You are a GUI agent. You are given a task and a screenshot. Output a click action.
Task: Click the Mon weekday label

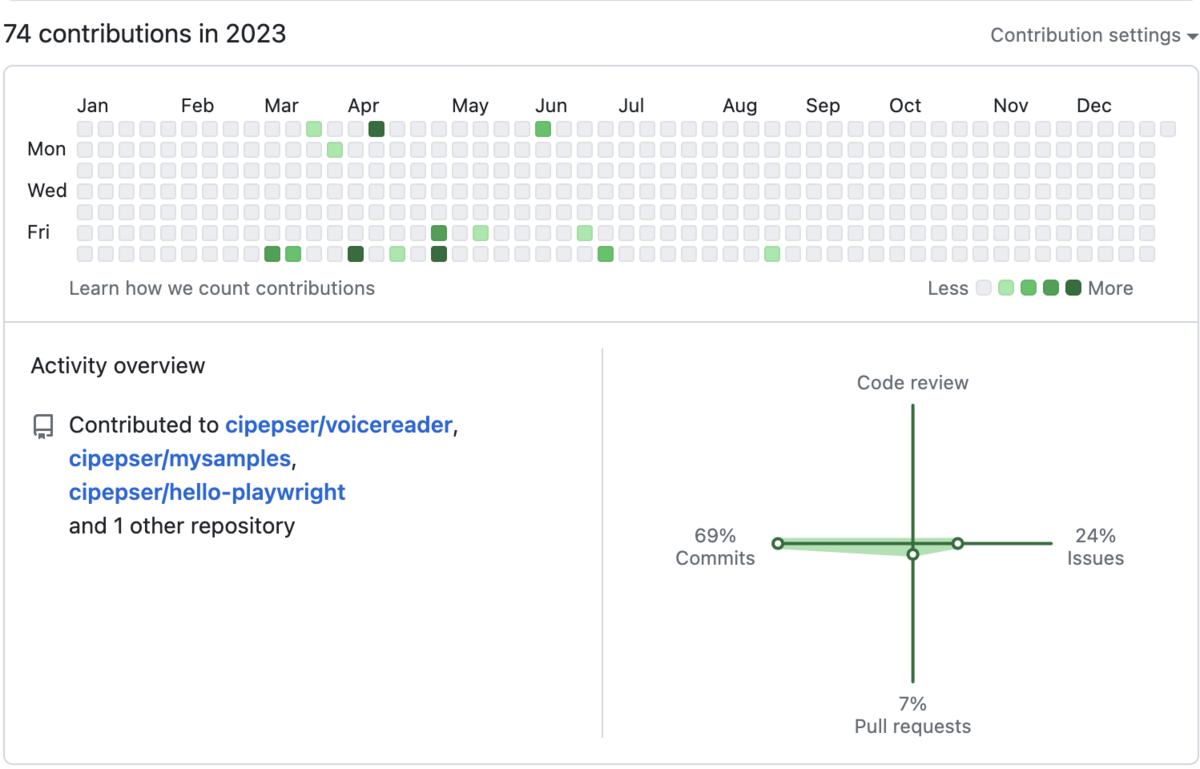point(47,150)
